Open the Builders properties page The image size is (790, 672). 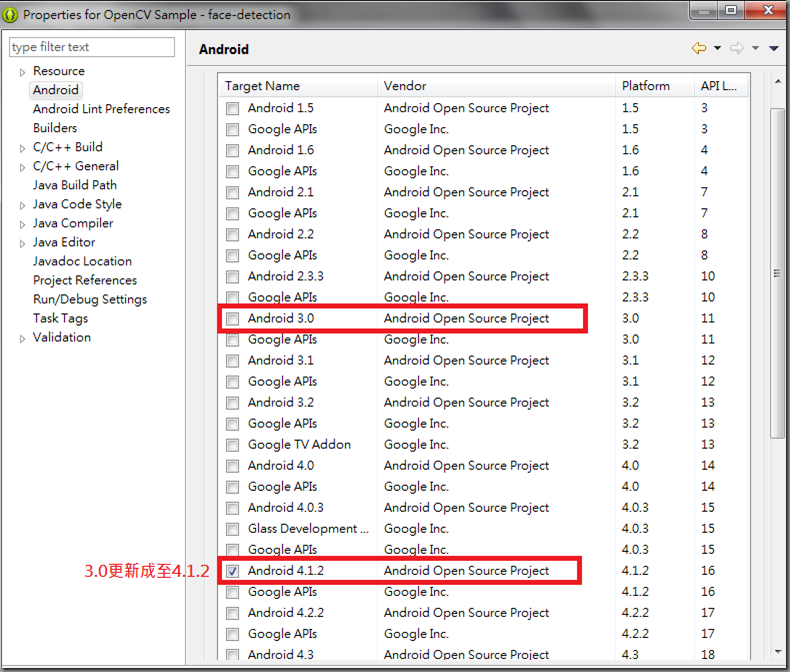pos(55,128)
